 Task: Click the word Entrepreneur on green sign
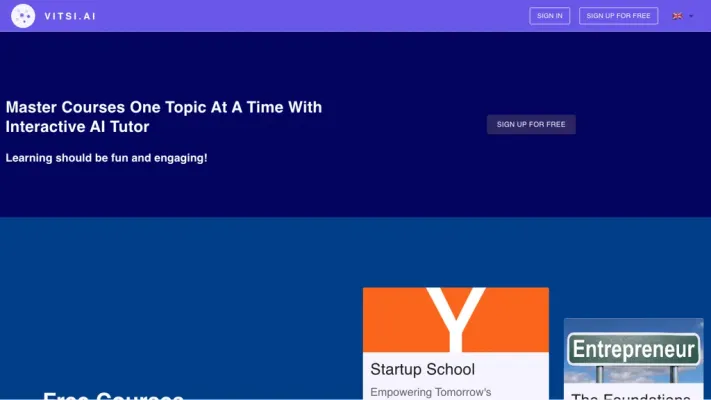click(632, 350)
